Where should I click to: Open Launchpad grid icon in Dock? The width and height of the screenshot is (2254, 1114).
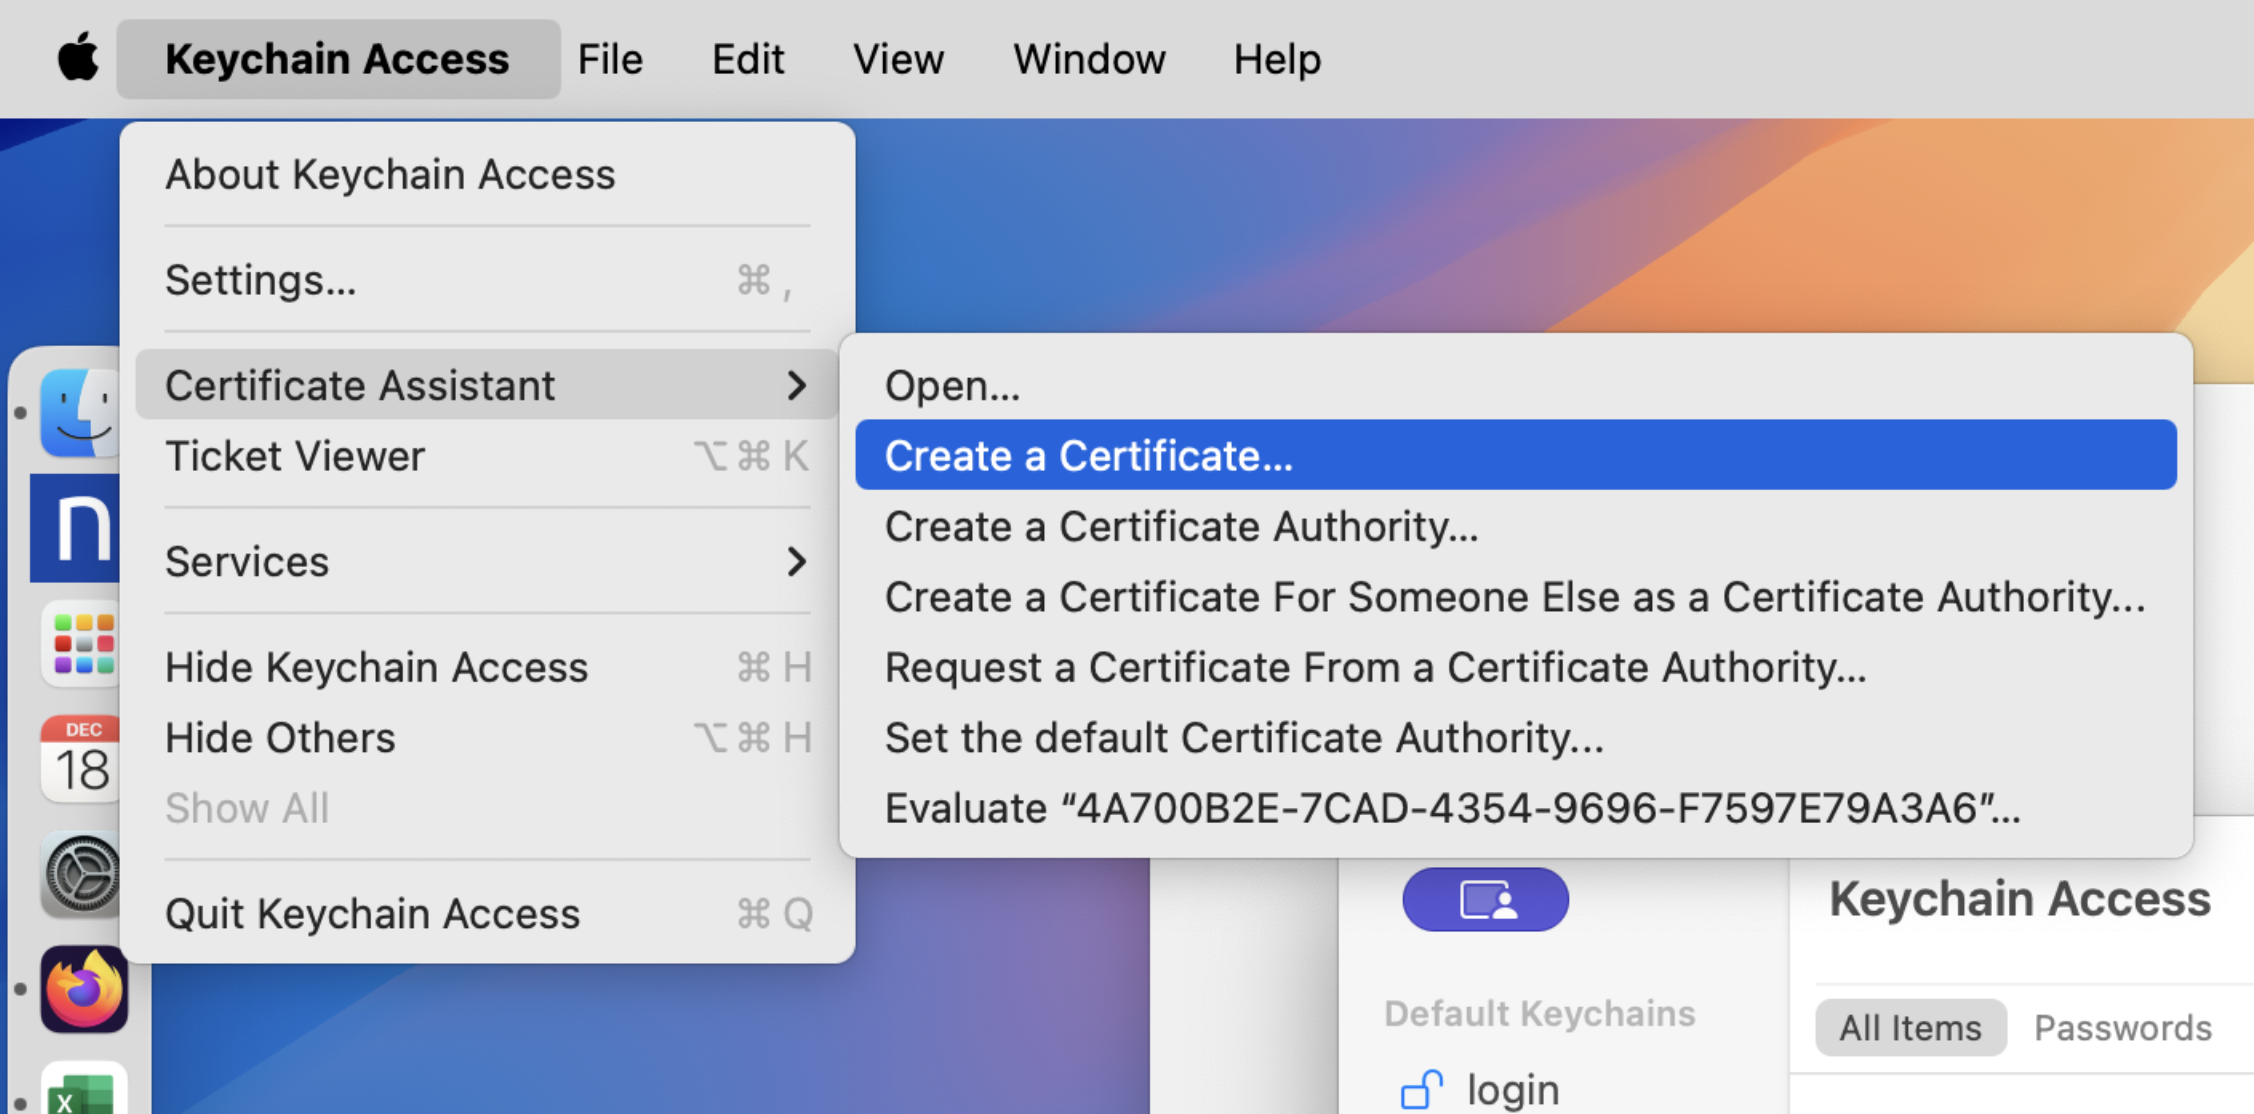click(x=82, y=644)
